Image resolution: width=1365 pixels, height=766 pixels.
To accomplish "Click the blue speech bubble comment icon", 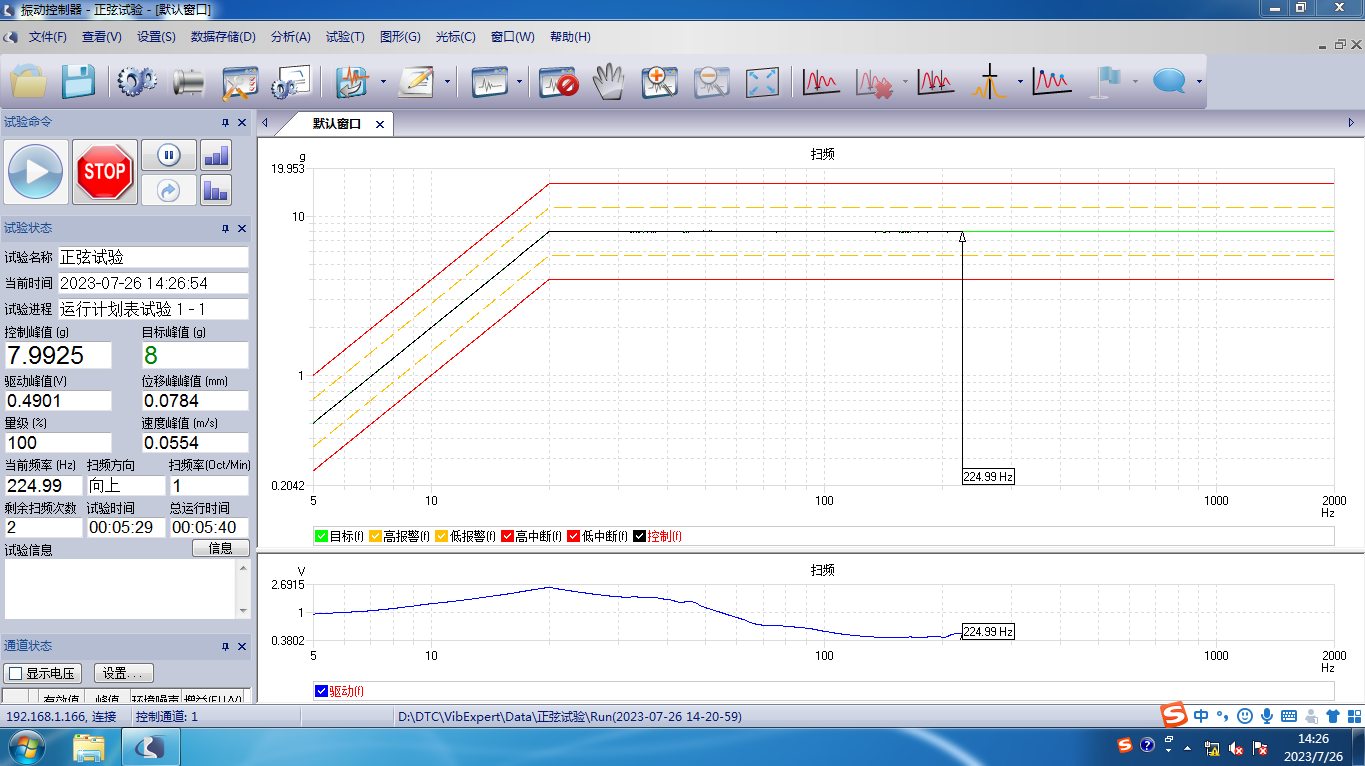I will 1168,81.
